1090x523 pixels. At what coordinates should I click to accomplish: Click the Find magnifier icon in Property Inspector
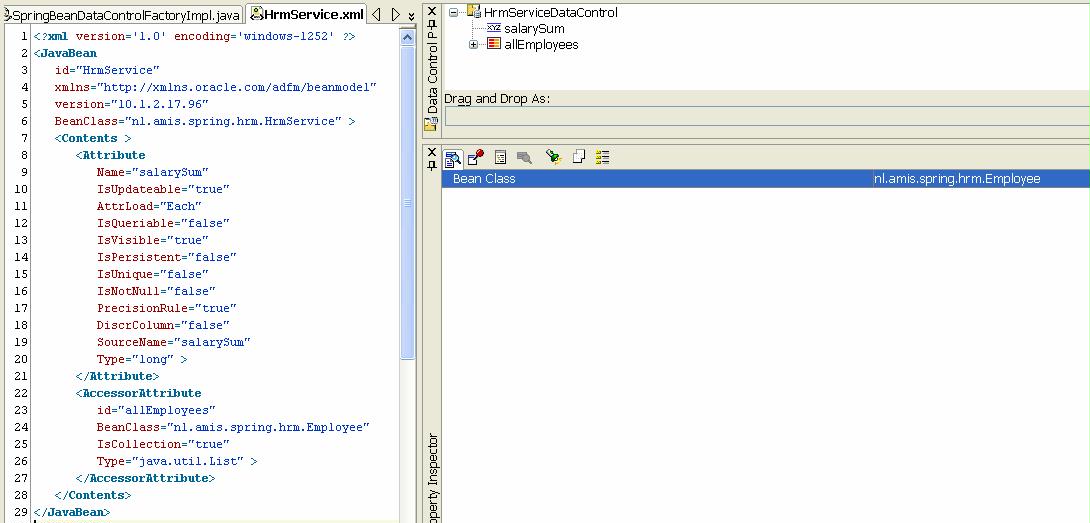453,157
